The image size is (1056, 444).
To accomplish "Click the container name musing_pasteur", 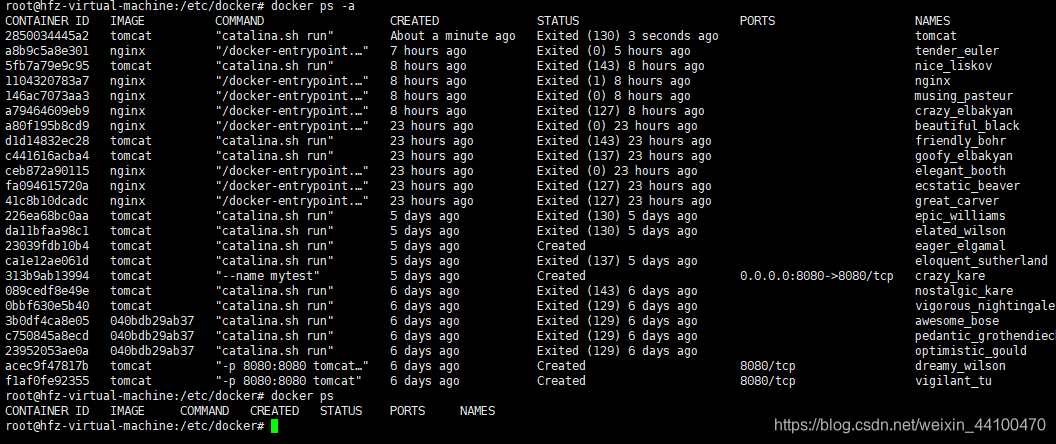I will [x=964, y=96].
